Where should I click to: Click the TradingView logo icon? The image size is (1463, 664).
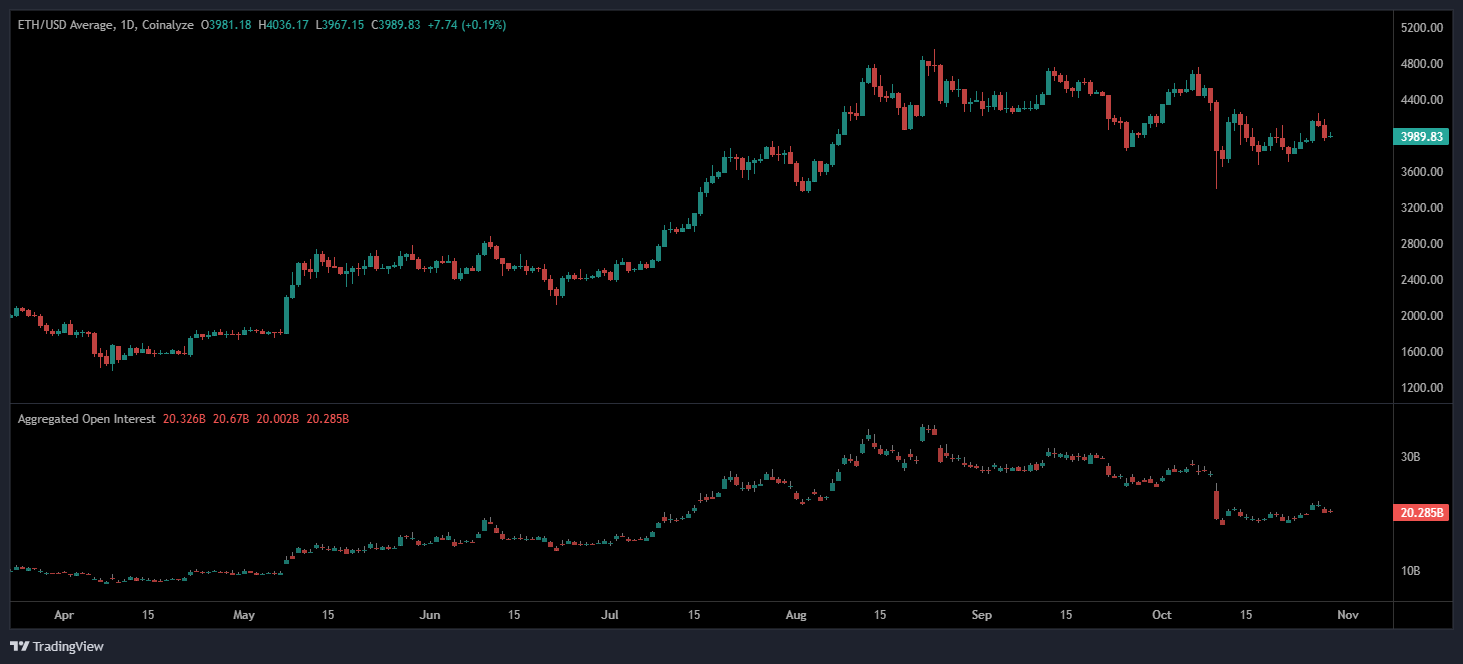click(19, 646)
